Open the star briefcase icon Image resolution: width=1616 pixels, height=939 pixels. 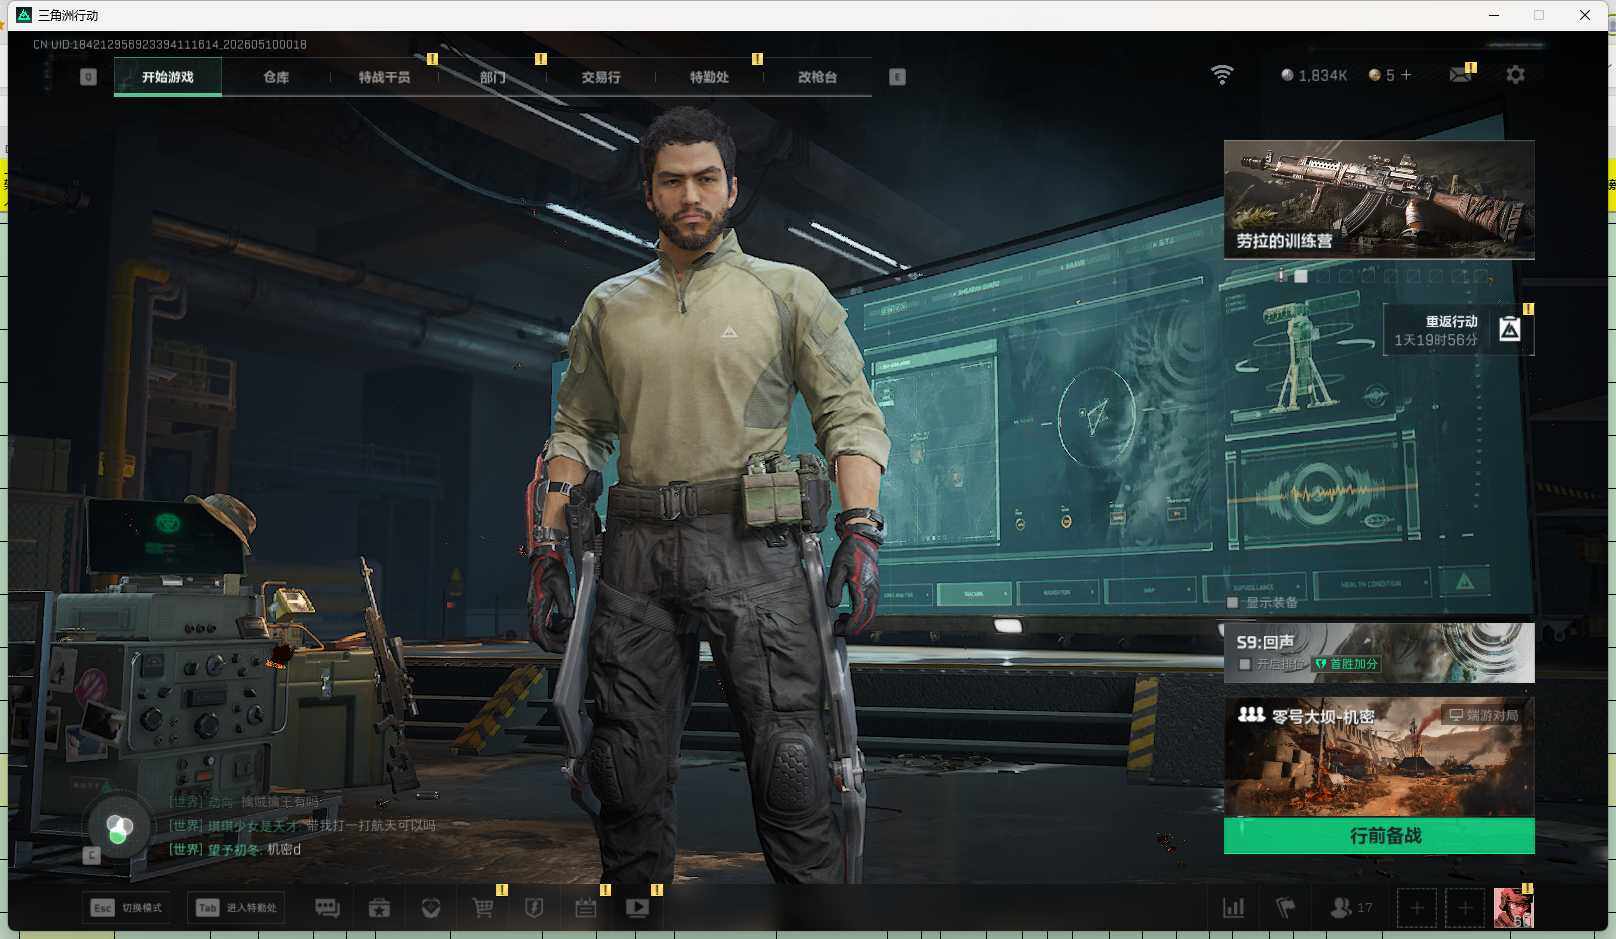pos(379,908)
